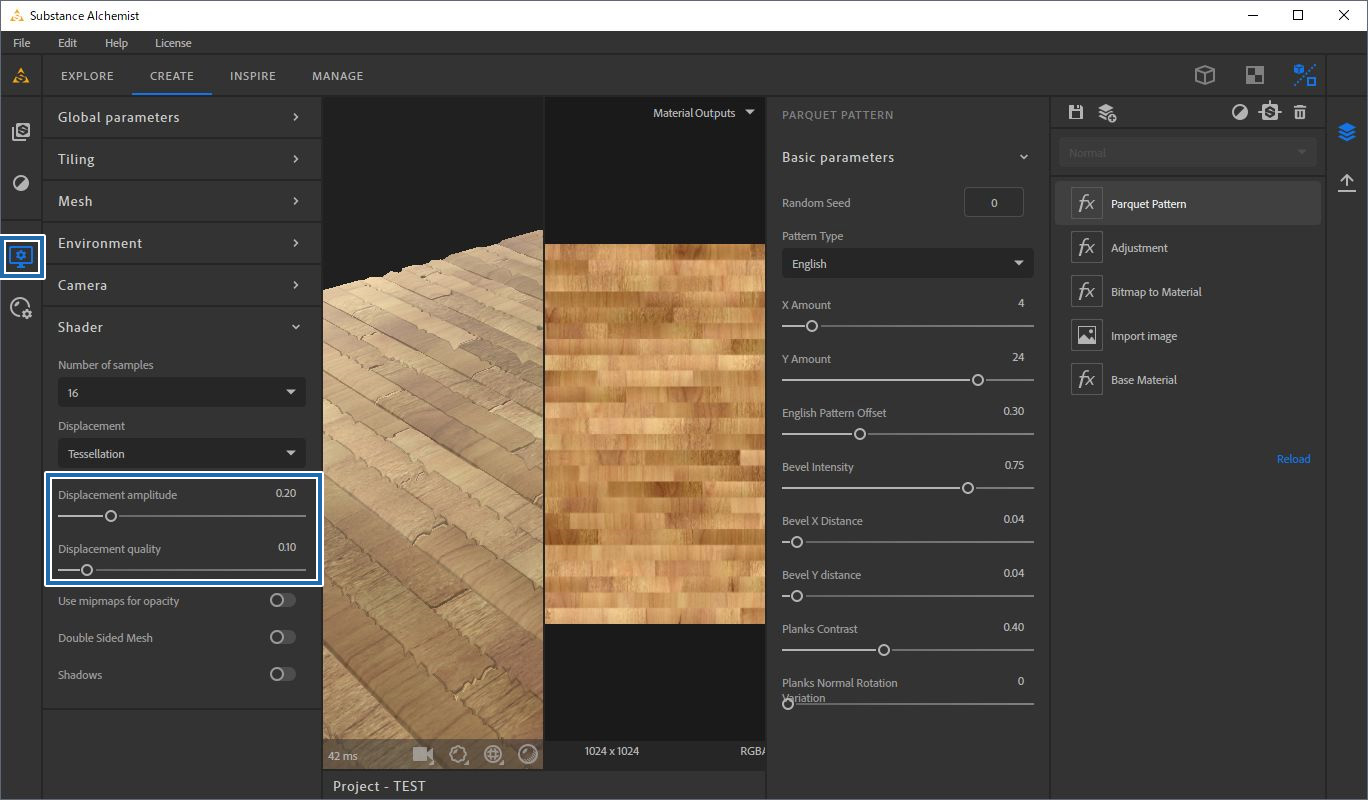Open the materials library sidebar icon
The width and height of the screenshot is (1368, 800).
pyautogui.click(x=21, y=132)
